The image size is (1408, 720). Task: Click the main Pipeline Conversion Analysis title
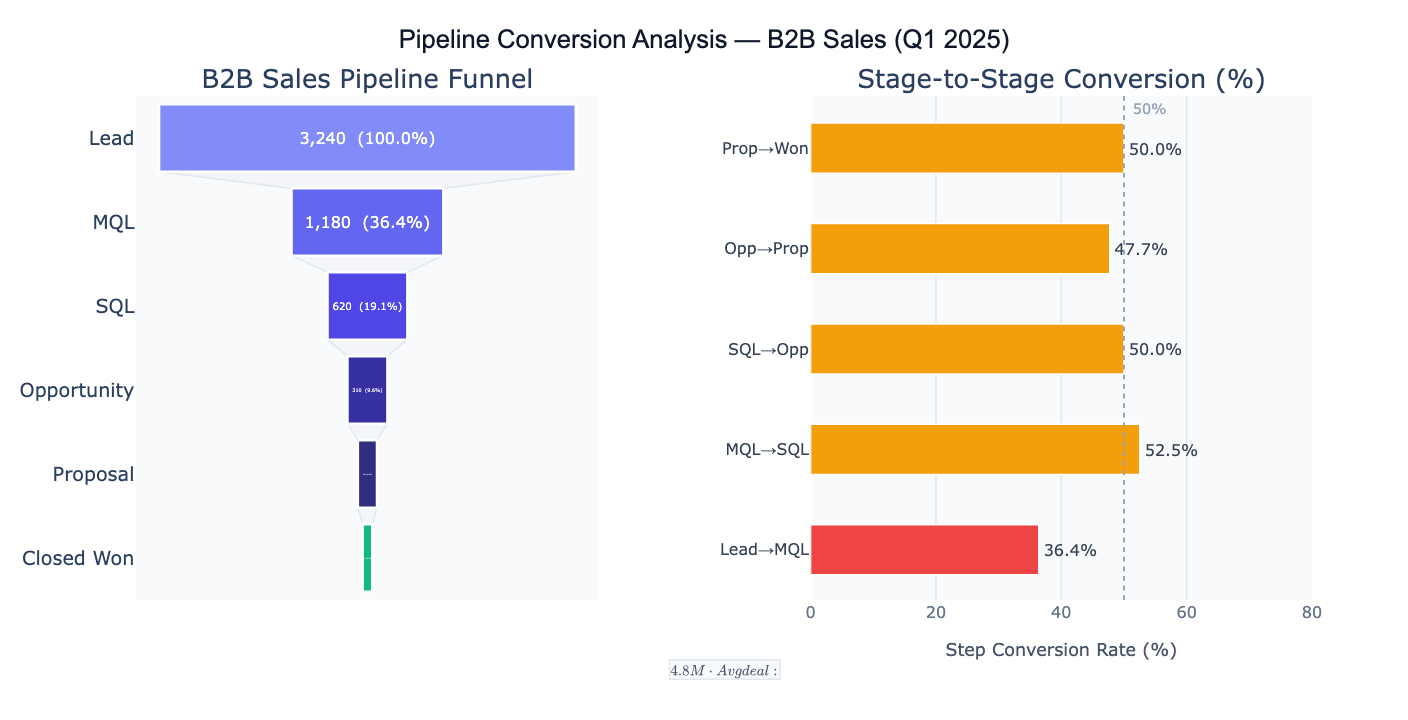(704, 40)
